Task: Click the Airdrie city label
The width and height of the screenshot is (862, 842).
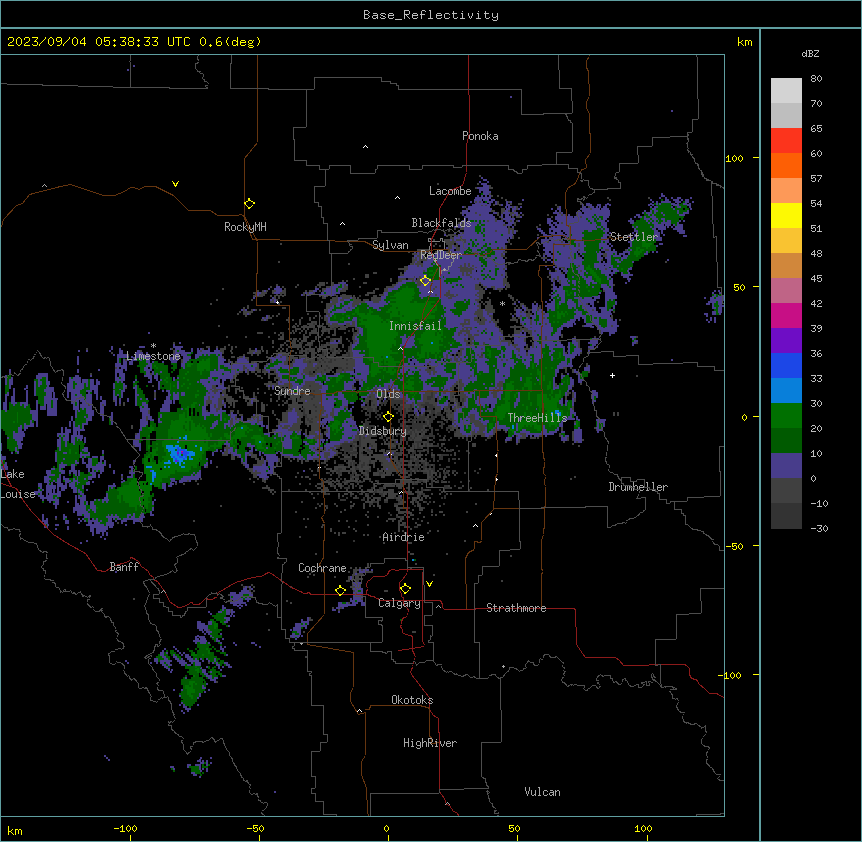Action: (404, 537)
